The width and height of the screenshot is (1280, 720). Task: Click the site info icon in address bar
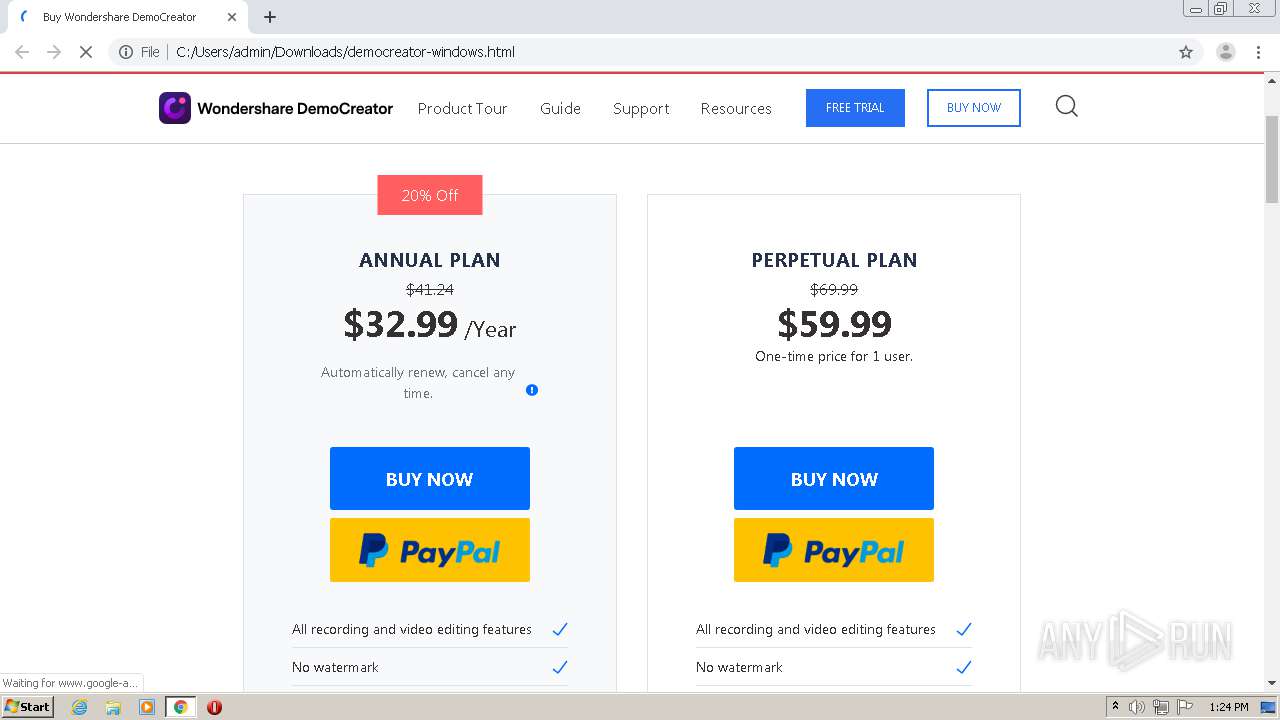pyautogui.click(x=126, y=52)
